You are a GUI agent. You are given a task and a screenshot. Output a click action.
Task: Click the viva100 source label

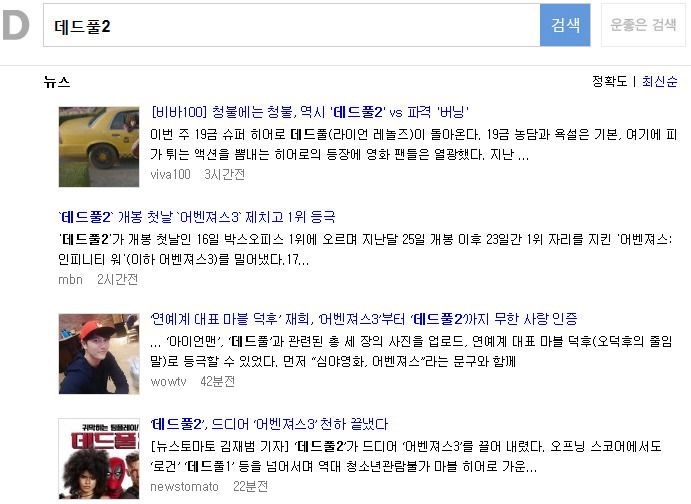click(171, 174)
